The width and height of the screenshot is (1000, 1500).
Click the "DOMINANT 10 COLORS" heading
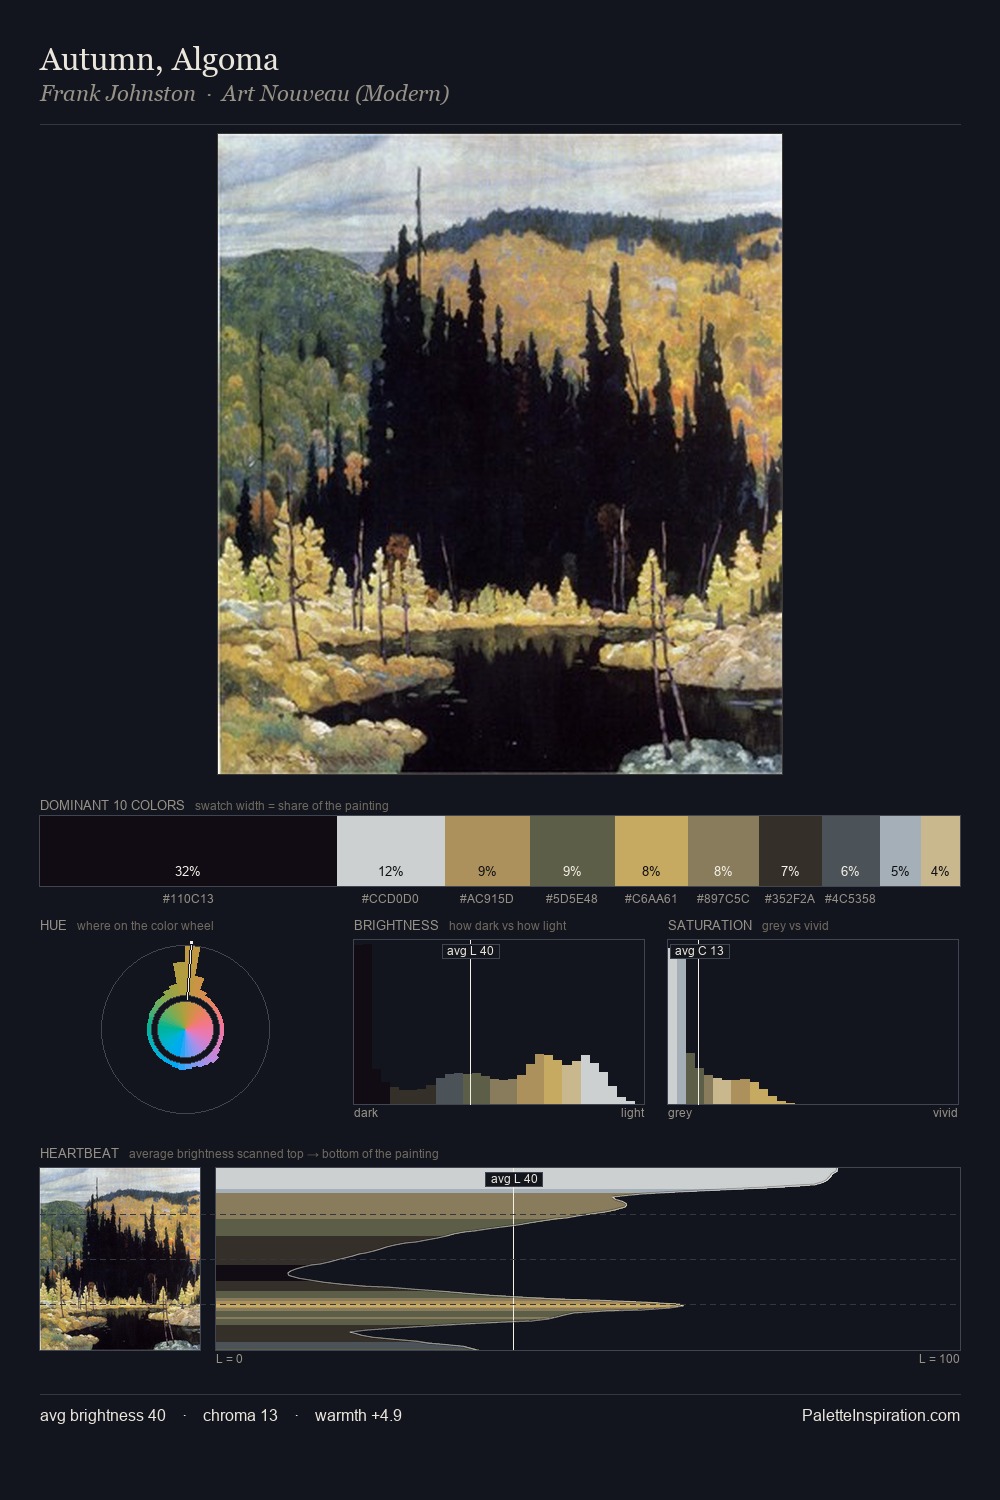click(x=112, y=806)
